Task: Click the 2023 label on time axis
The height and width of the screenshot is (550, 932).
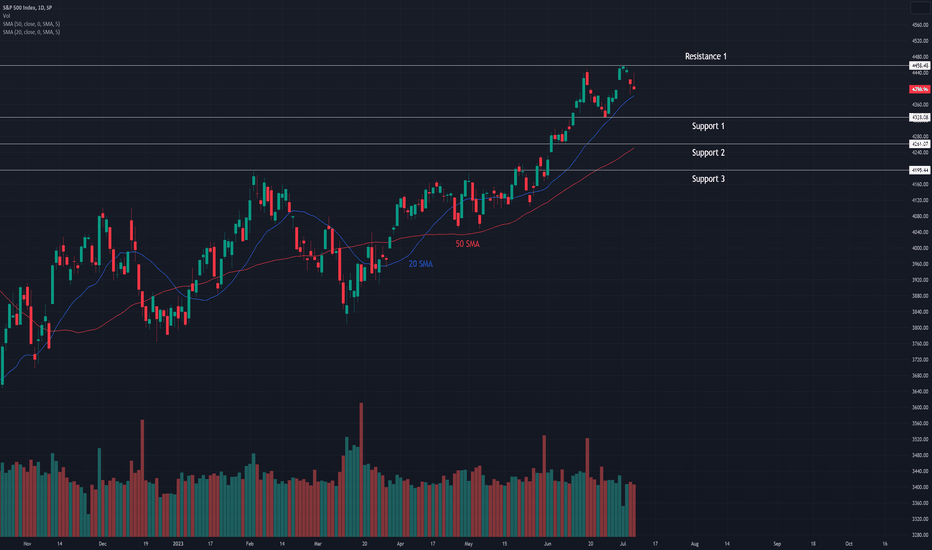Action: click(x=178, y=543)
